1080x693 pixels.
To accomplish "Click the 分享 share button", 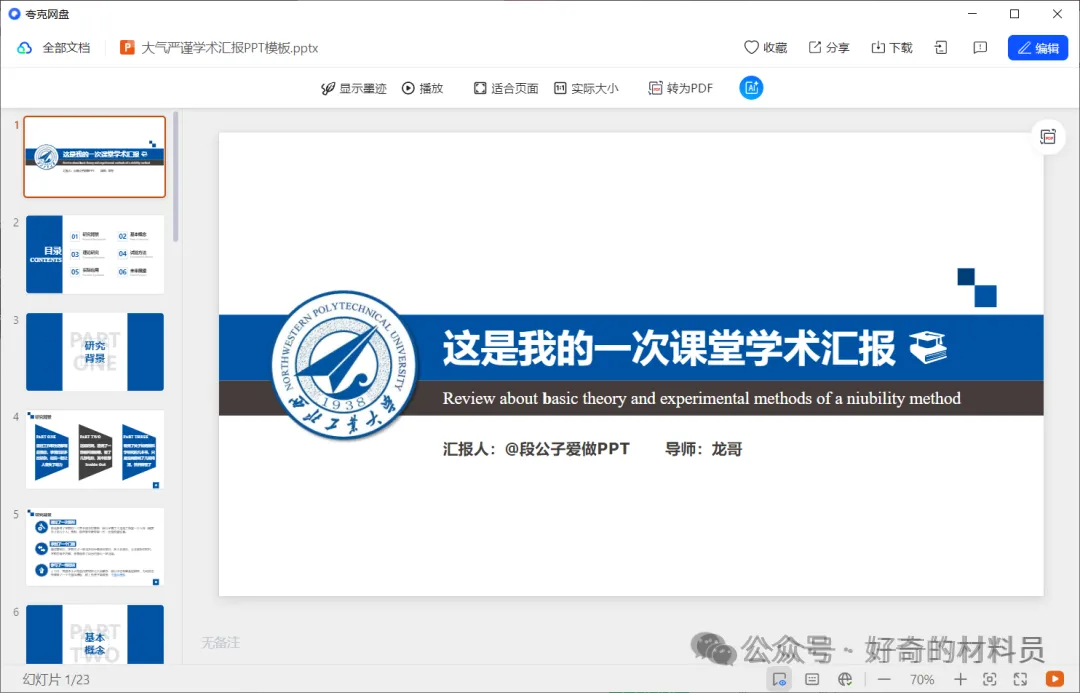I will click(x=829, y=48).
